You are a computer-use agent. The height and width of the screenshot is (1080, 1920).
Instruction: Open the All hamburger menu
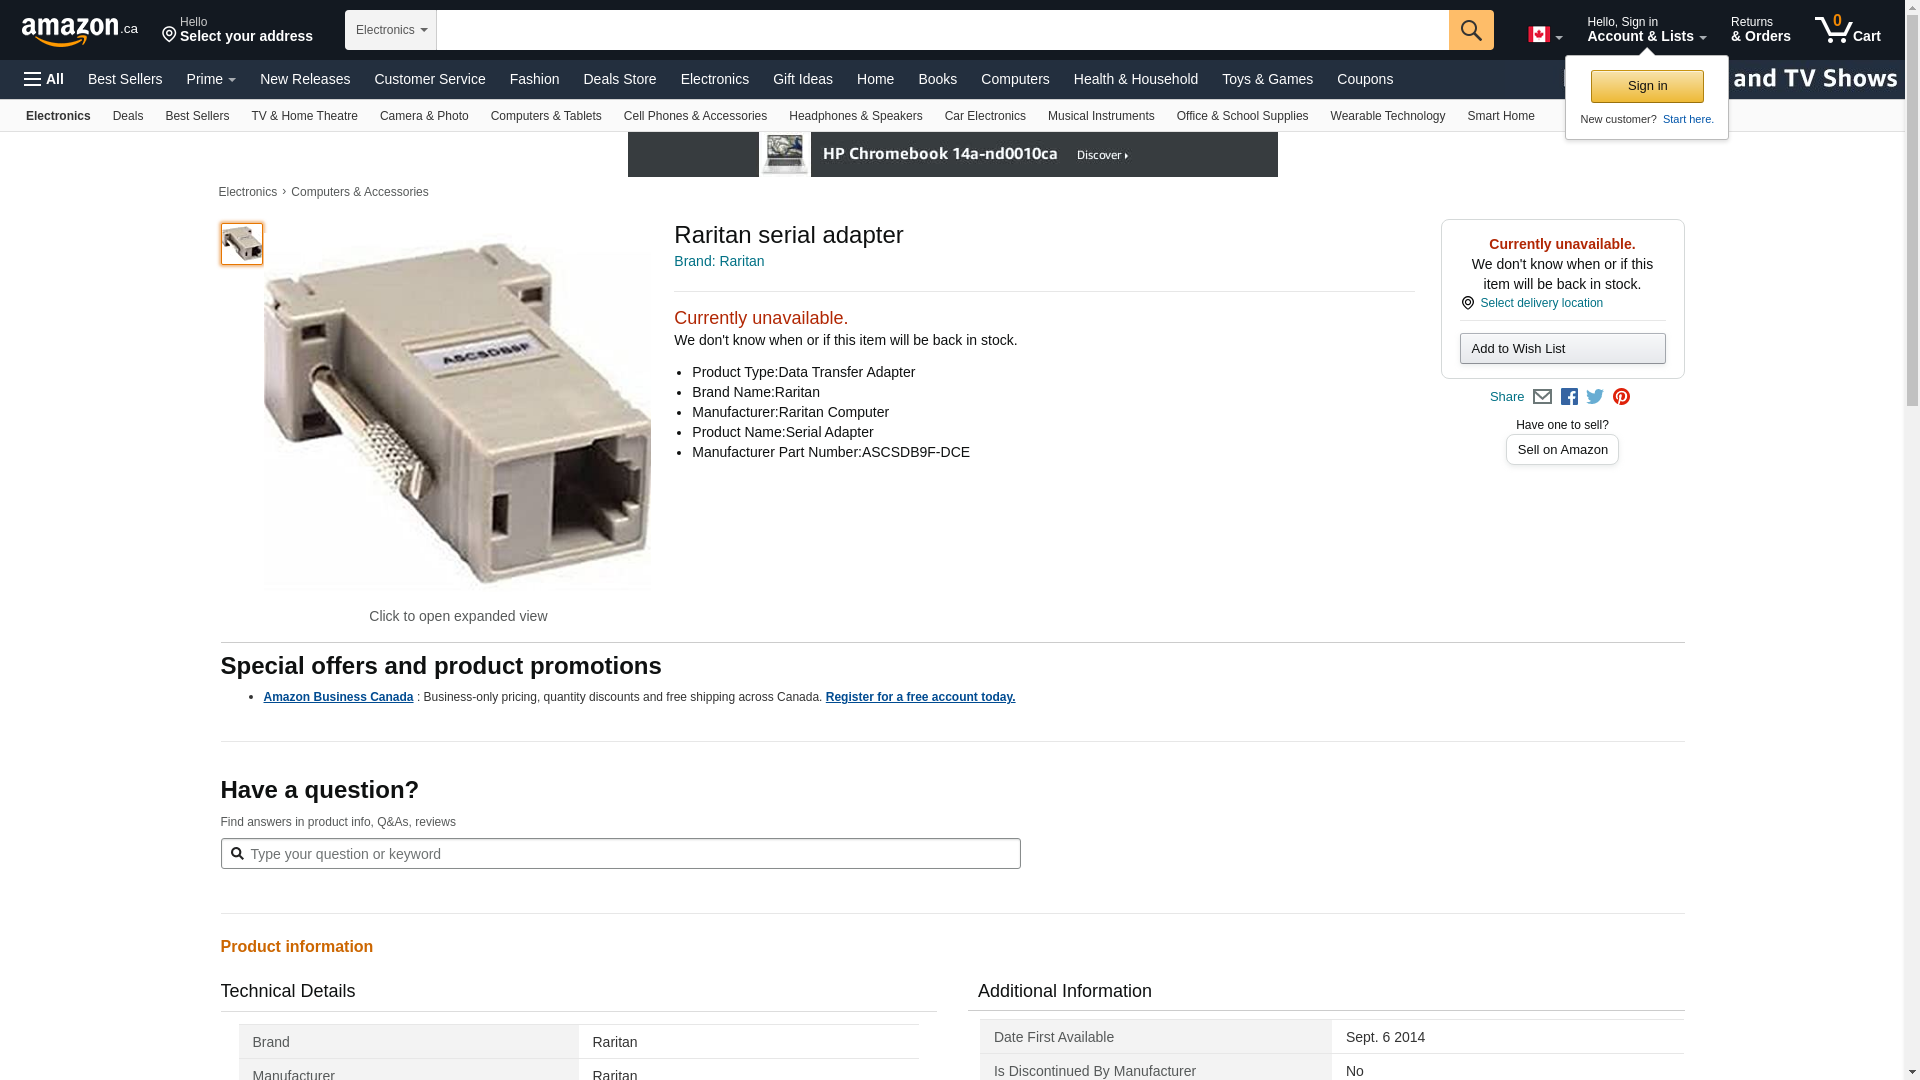click(x=44, y=79)
